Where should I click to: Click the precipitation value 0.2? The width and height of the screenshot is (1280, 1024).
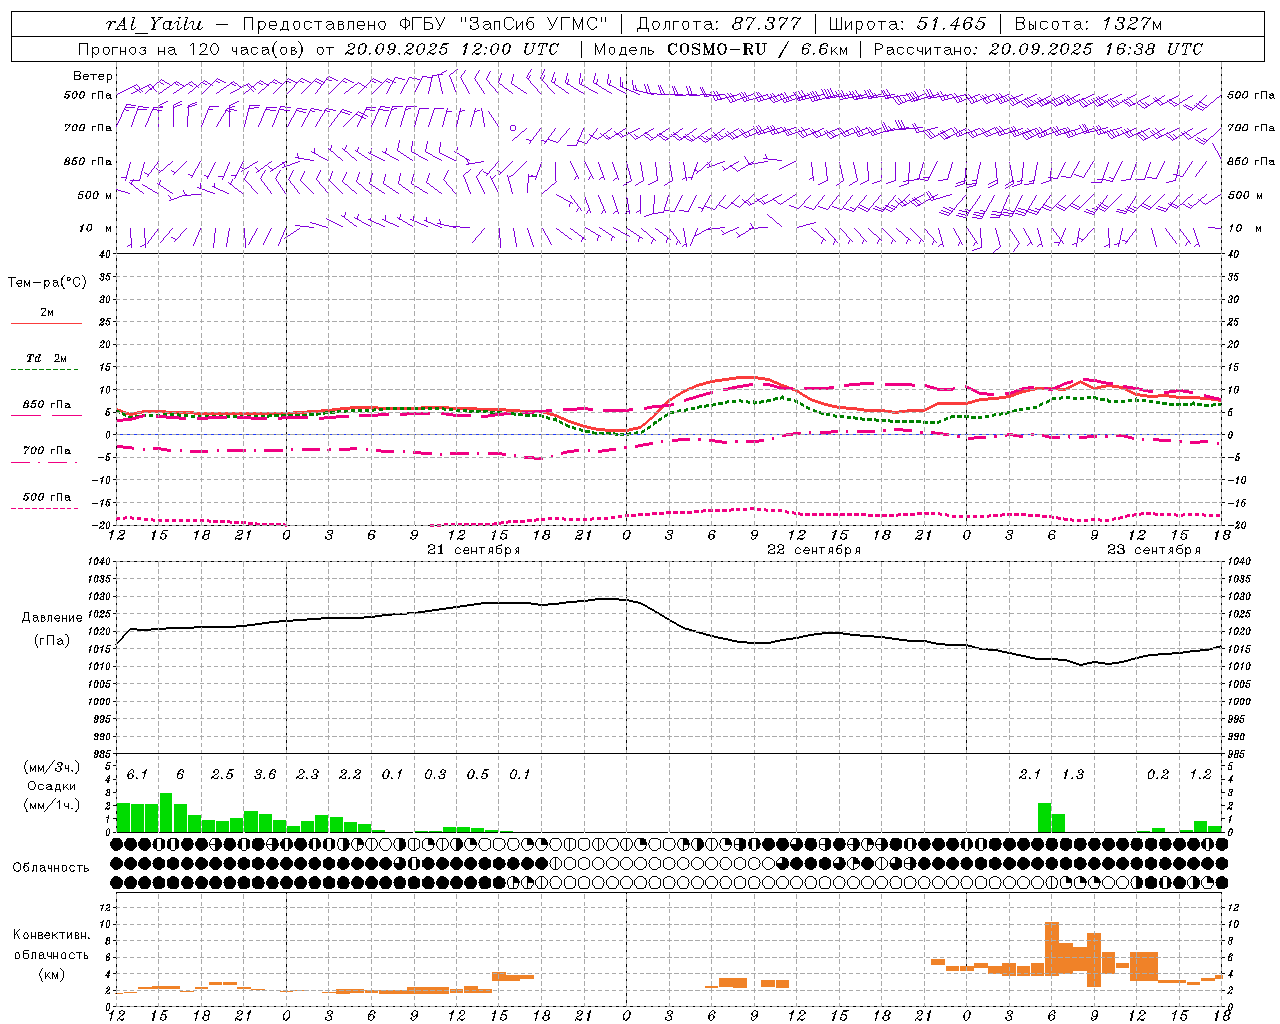[1158, 775]
